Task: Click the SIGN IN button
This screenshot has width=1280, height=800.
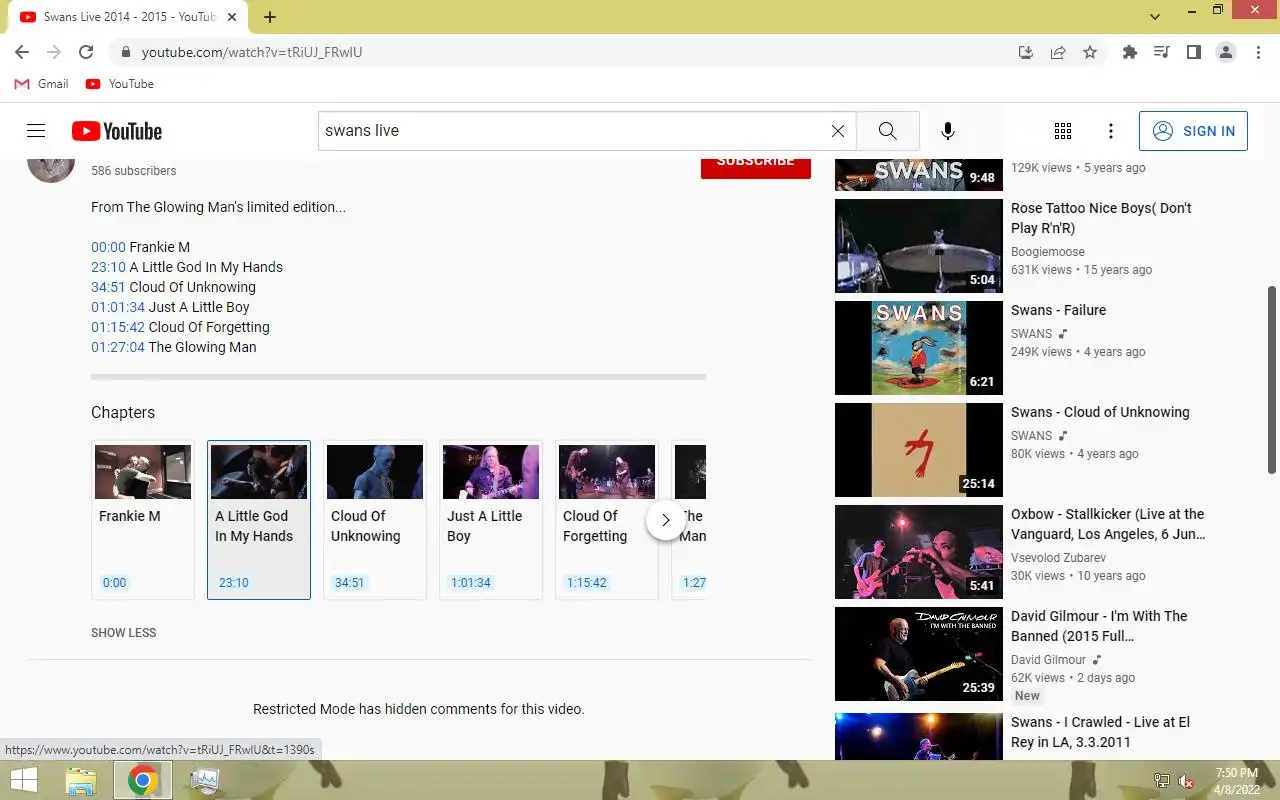Action: click(x=1193, y=131)
